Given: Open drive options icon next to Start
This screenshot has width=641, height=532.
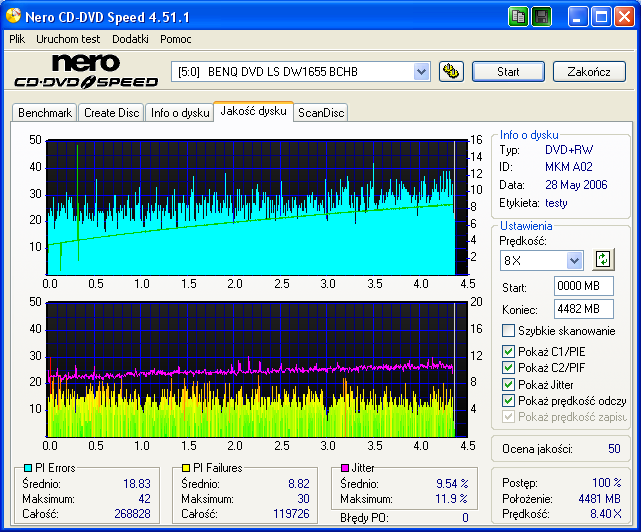Looking at the screenshot, I should (x=451, y=72).
